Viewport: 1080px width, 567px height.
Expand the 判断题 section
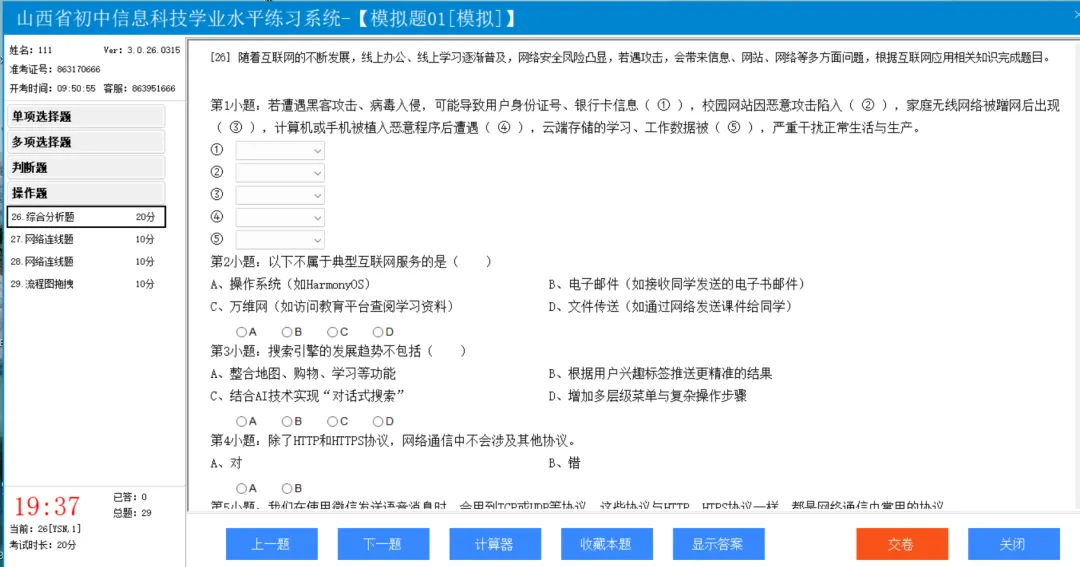[x=86, y=167]
